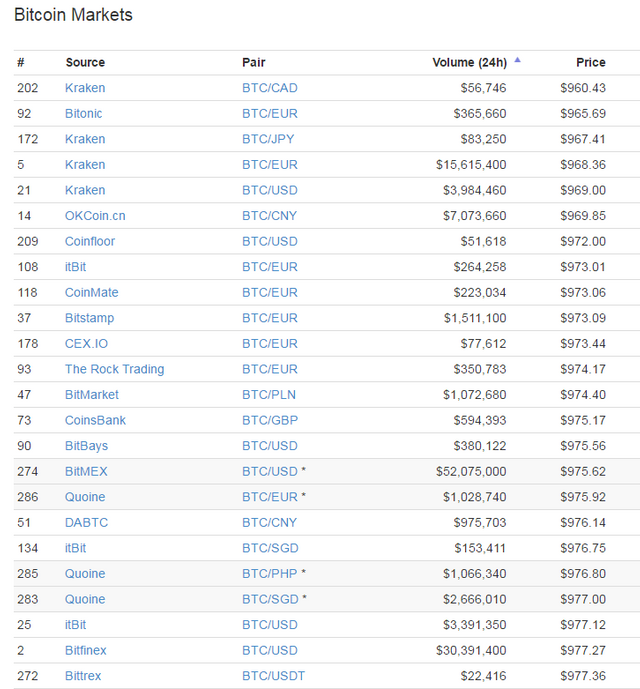The height and width of the screenshot is (689, 640).
Task: Click the BTC/PHP pair link
Action: click(269, 573)
